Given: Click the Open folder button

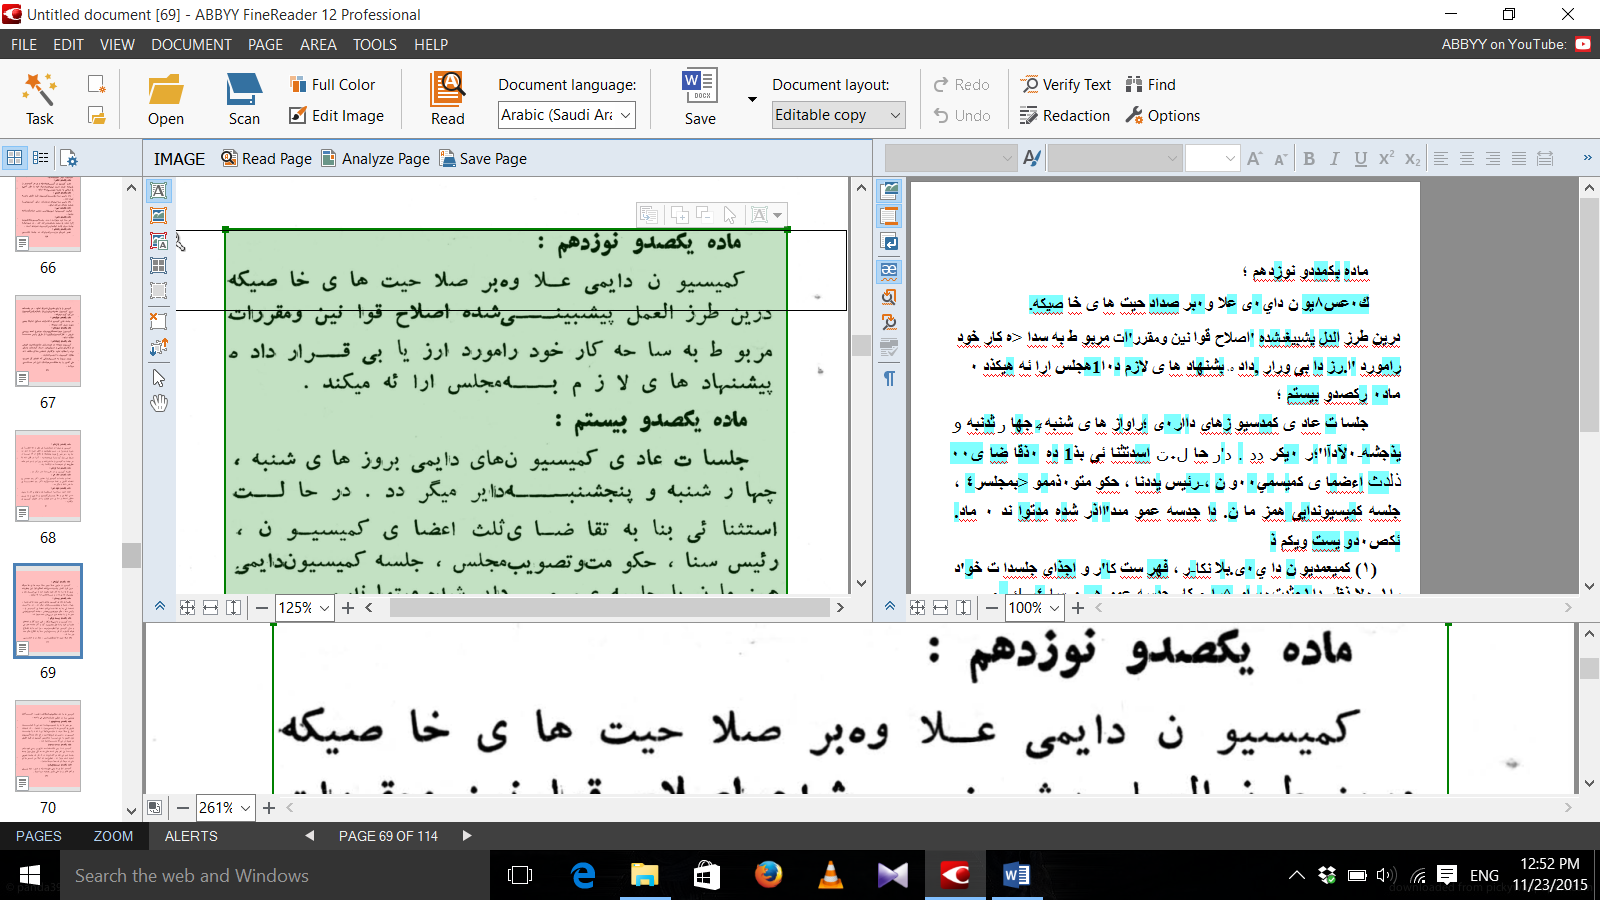Looking at the screenshot, I should [x=166, y=99].
